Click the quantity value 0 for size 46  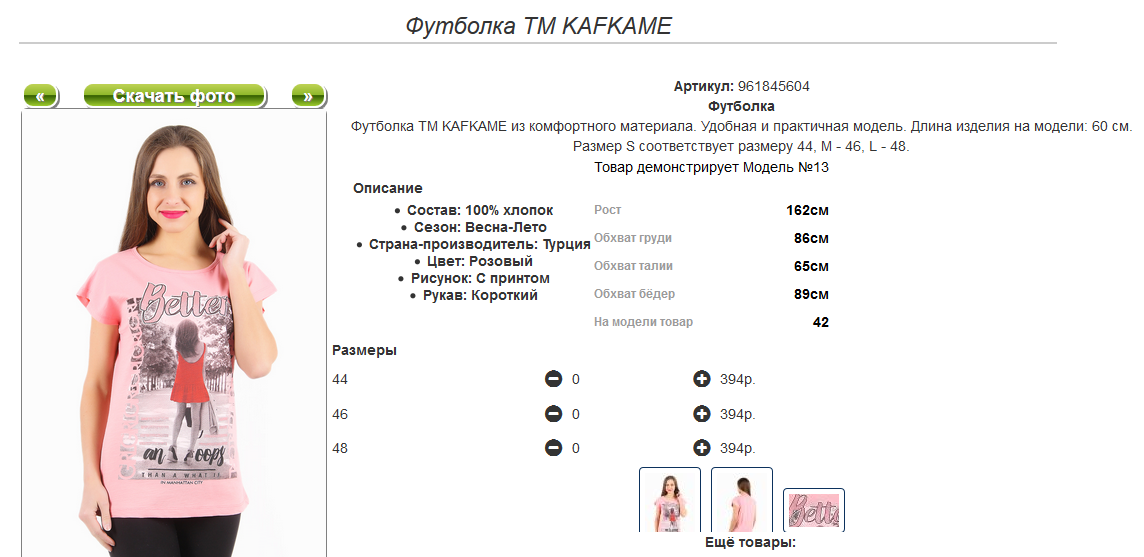pos(576,414)
